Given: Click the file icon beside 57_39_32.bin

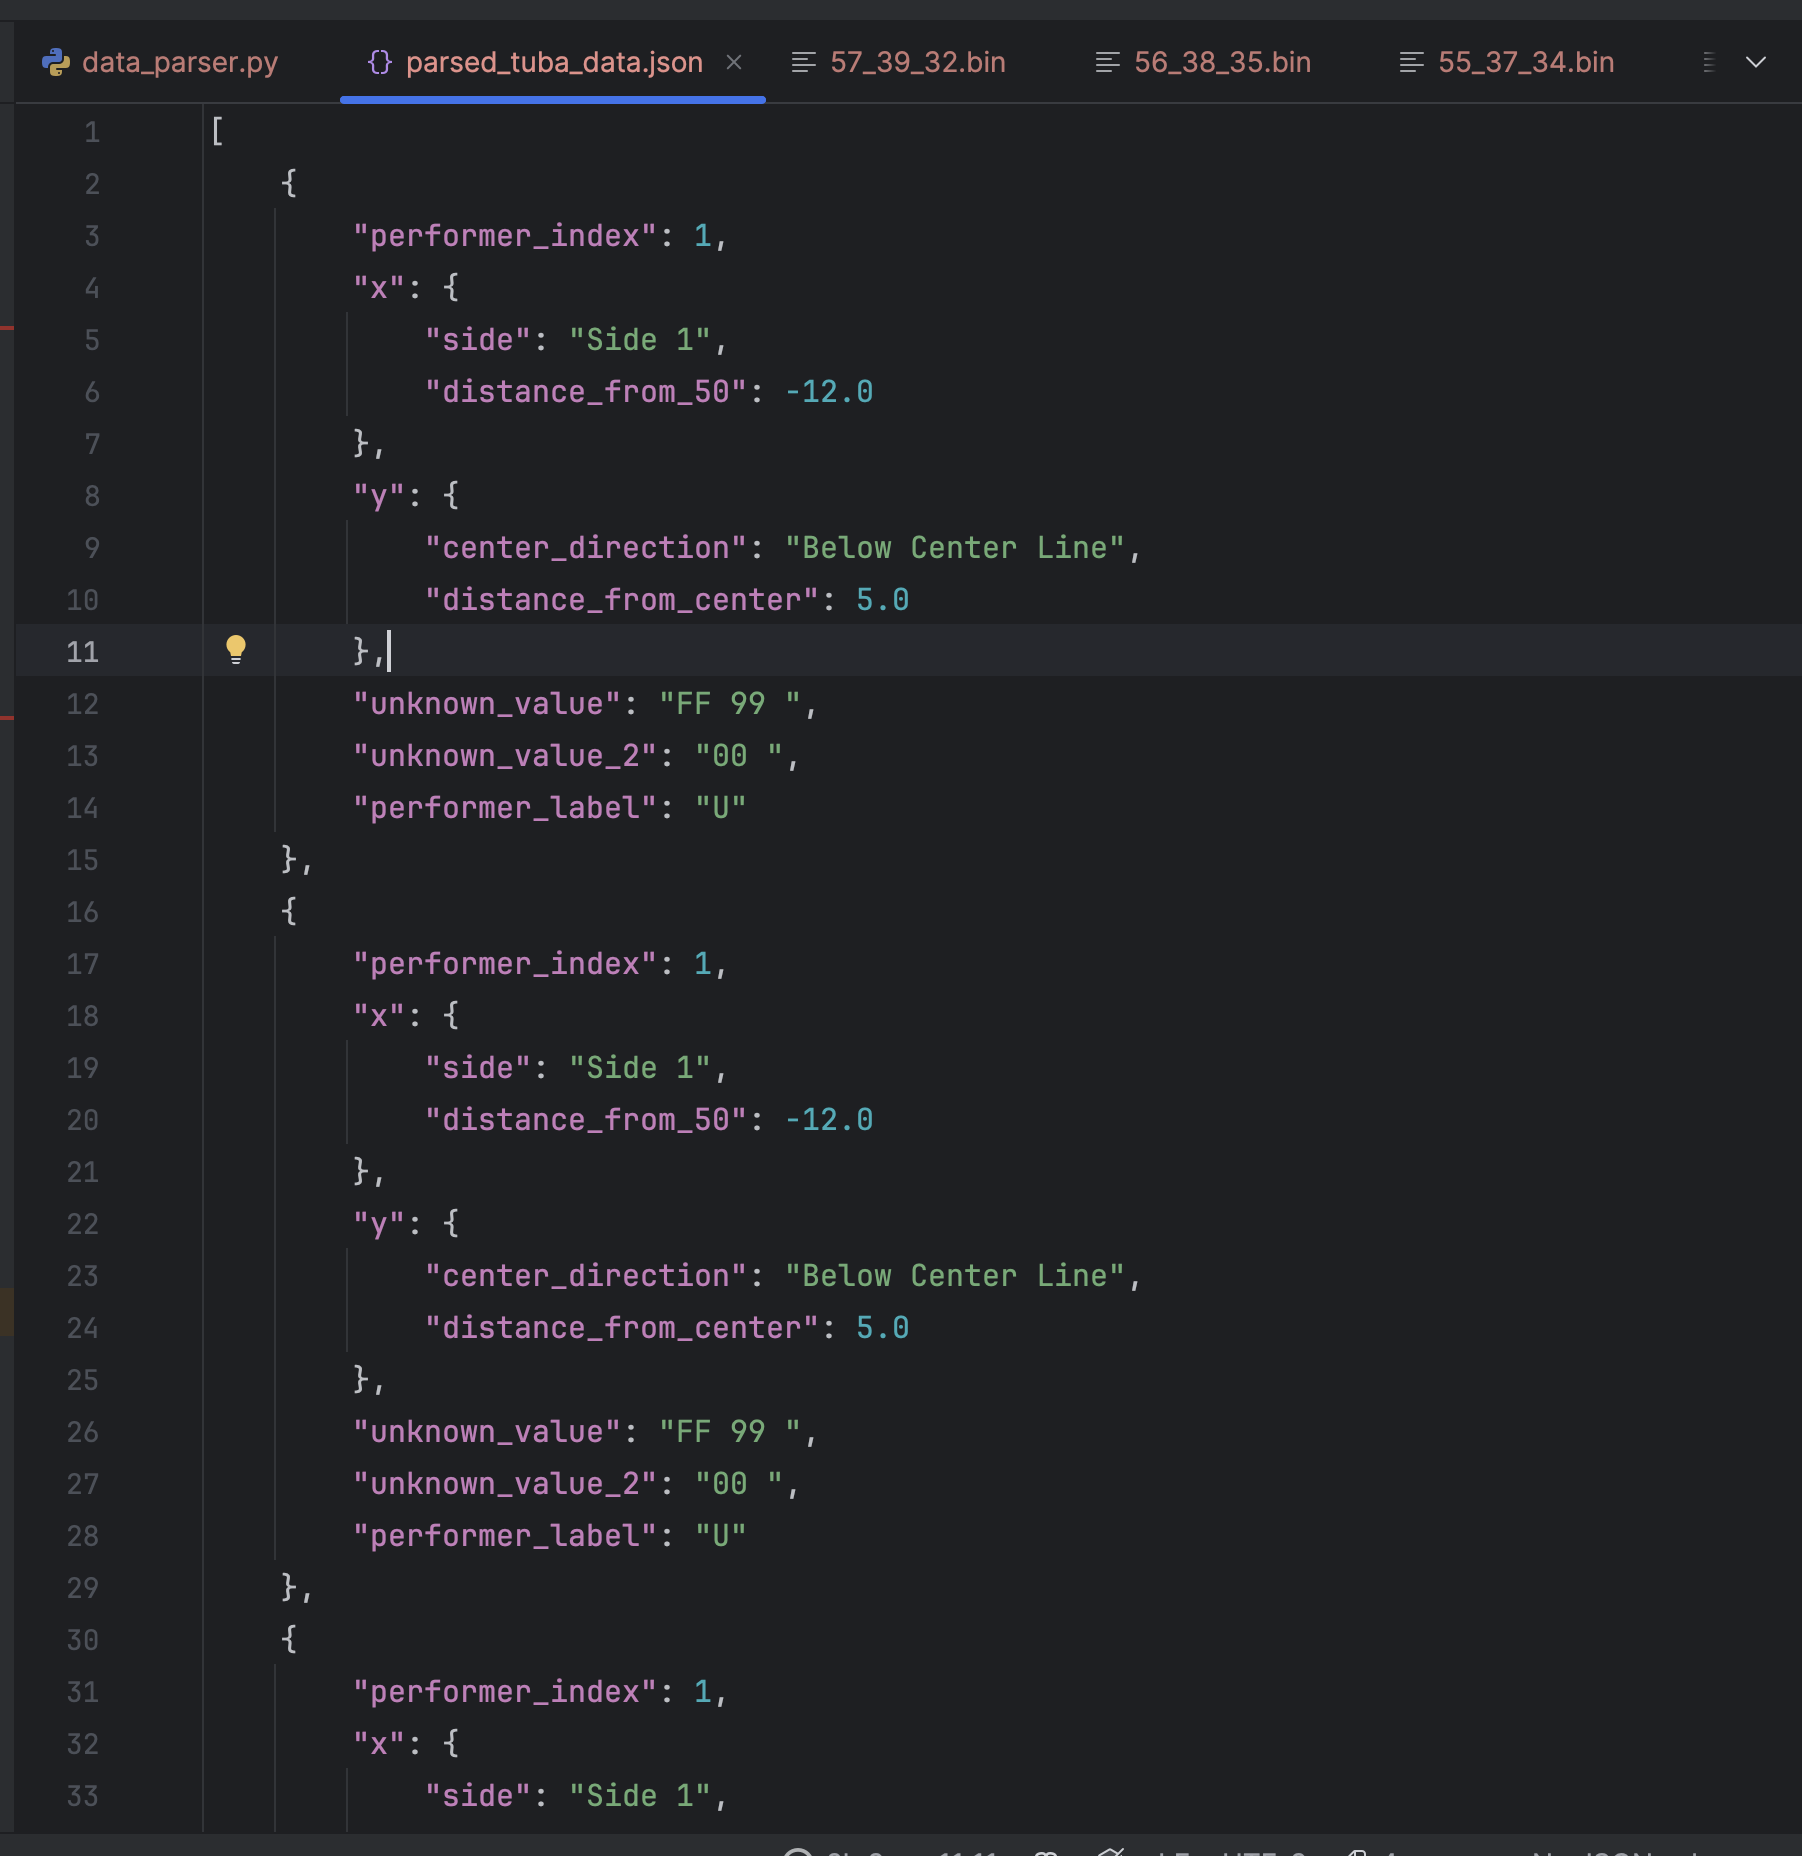Looking at the screenshot, I should 804,63.
